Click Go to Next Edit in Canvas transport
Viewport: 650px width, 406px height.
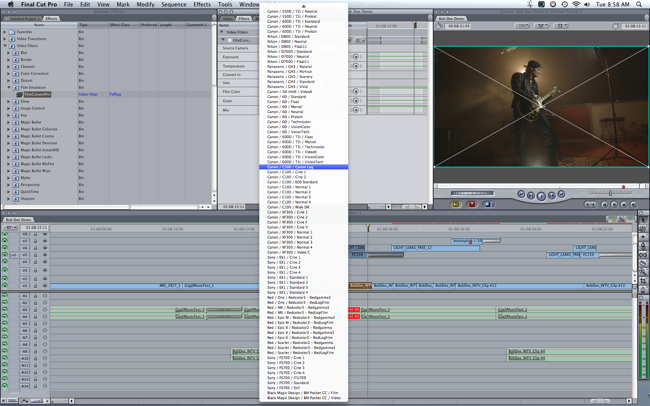tap(561, 194)
